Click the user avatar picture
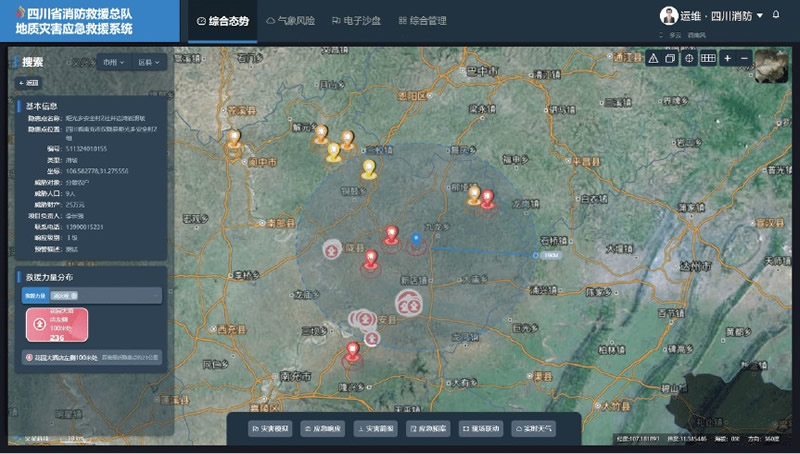 point(668,16)
